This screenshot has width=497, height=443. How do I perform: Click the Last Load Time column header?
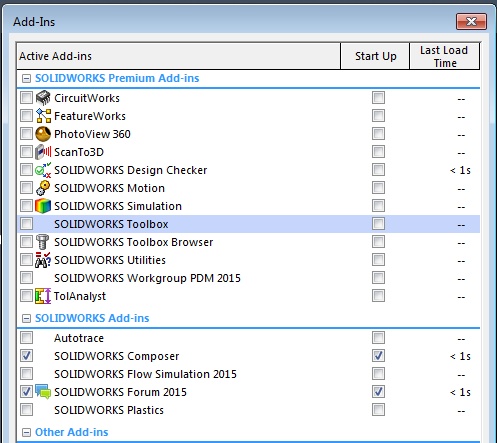444,56
